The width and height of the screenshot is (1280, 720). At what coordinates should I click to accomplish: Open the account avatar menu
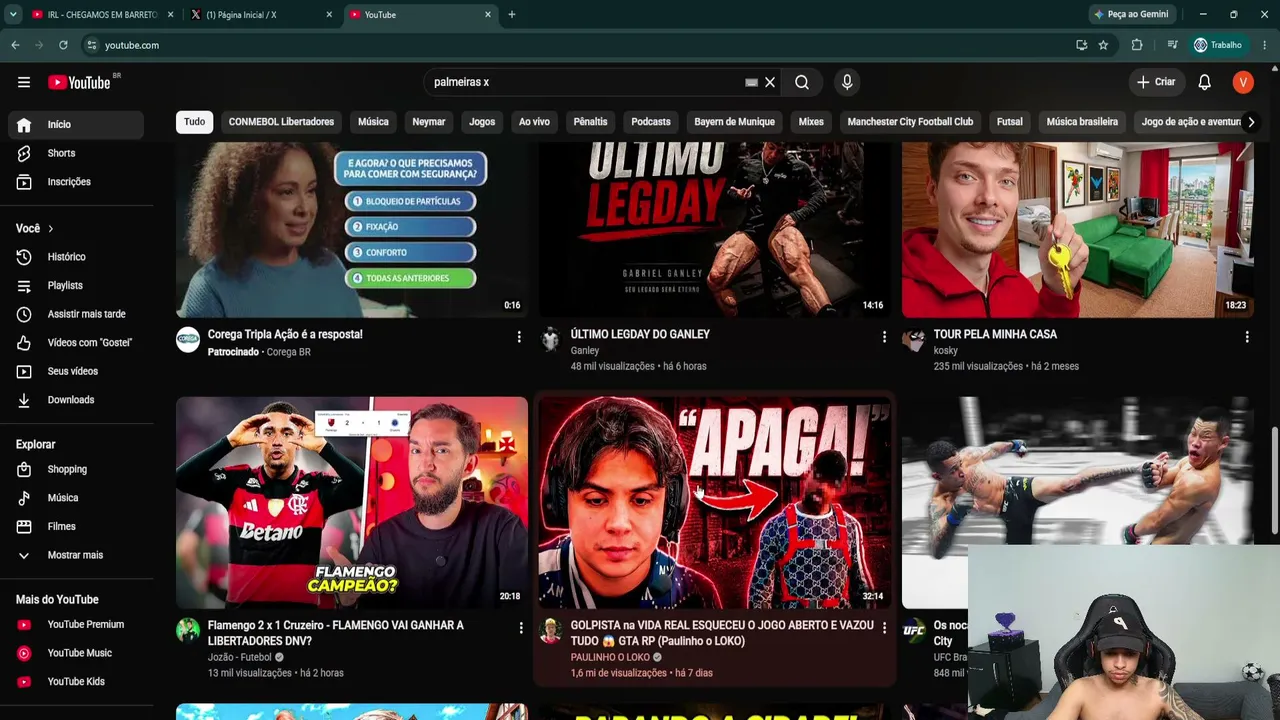pyautogui.click(x=1243, y=82)
